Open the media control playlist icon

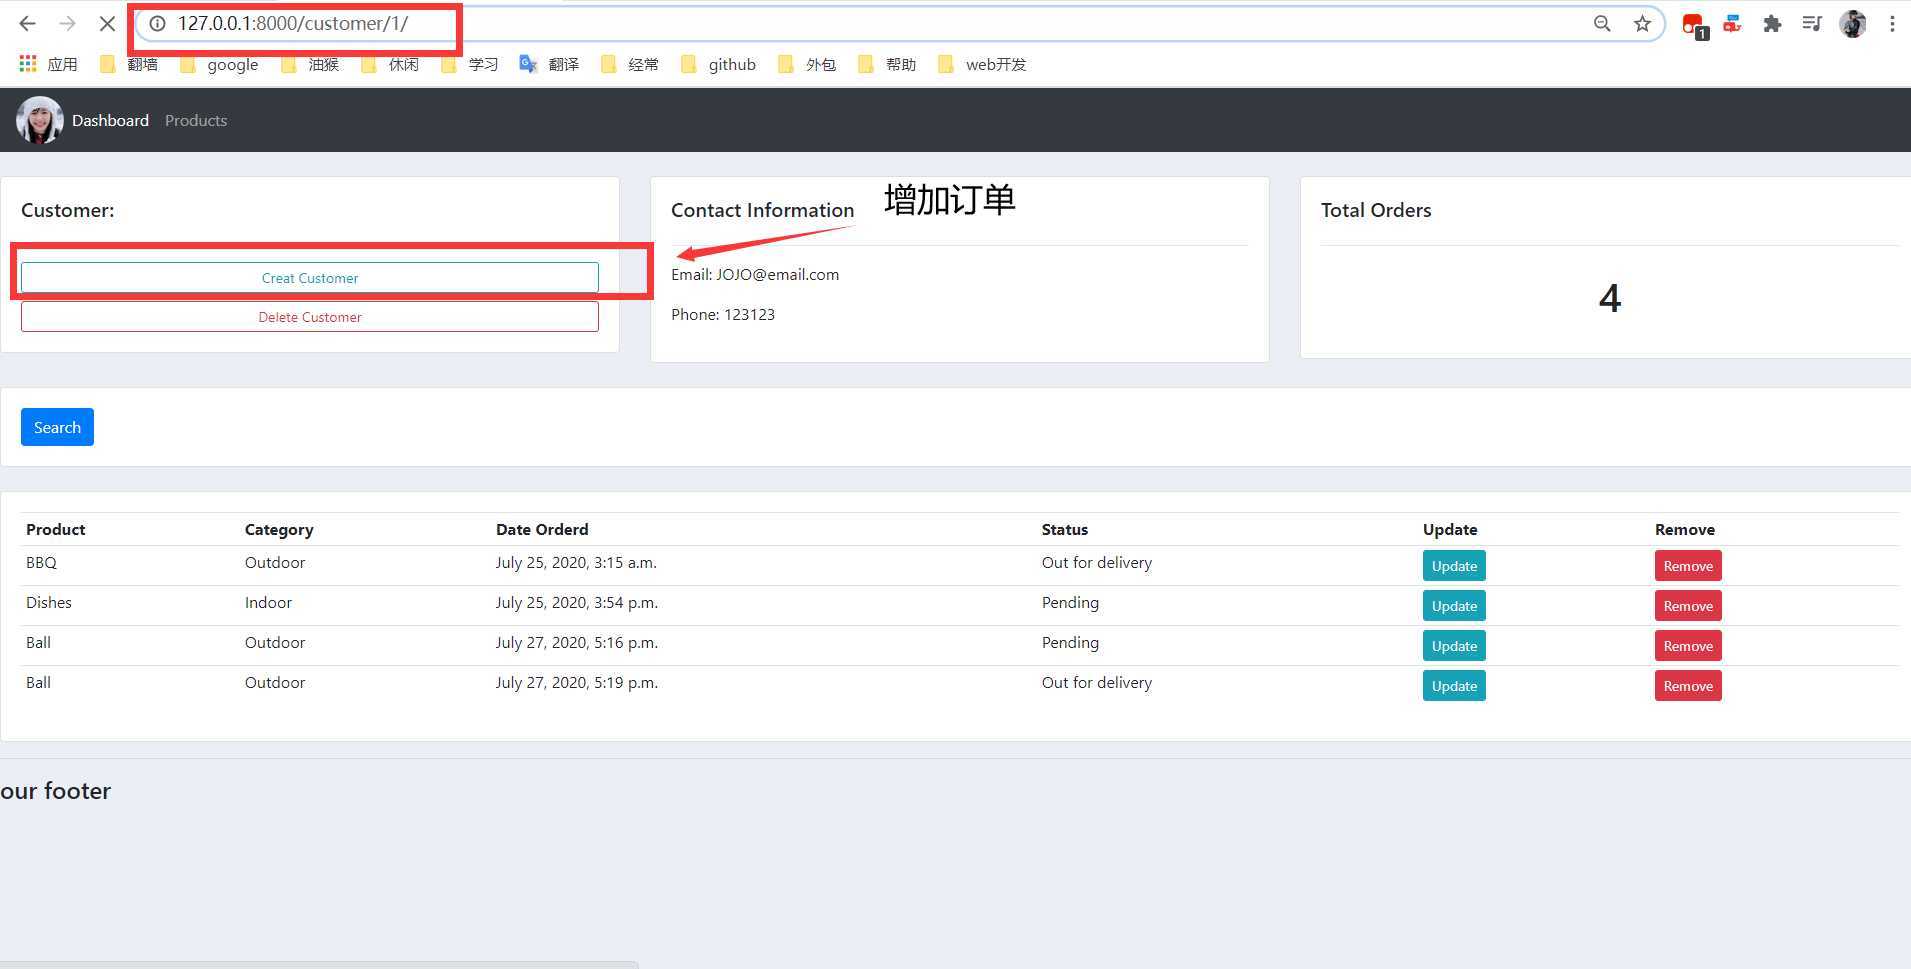(1812, 23)
